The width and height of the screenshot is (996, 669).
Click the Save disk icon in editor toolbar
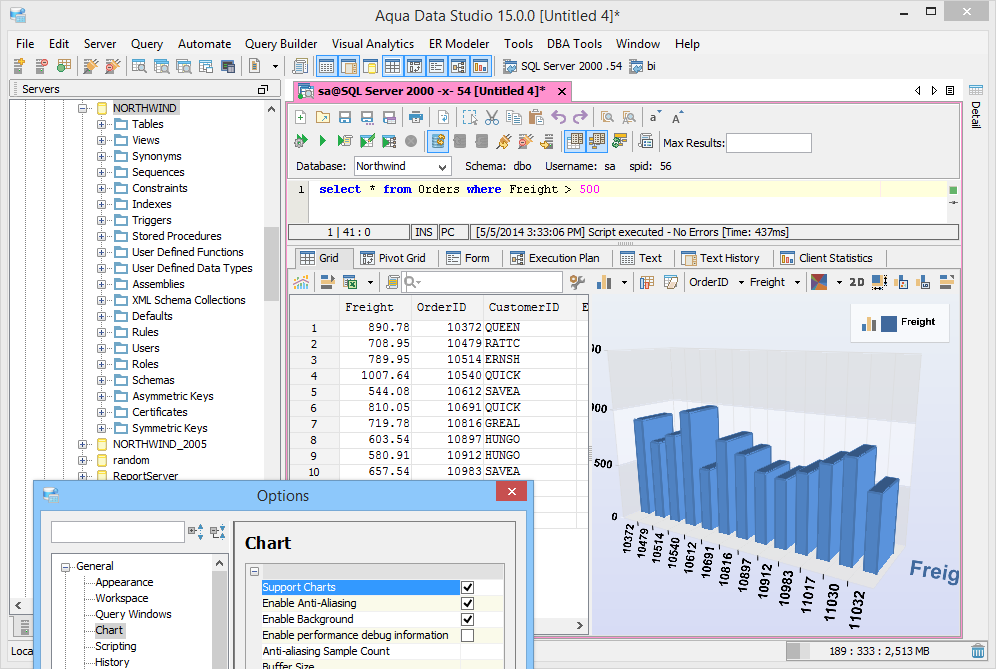coord(345,117)
